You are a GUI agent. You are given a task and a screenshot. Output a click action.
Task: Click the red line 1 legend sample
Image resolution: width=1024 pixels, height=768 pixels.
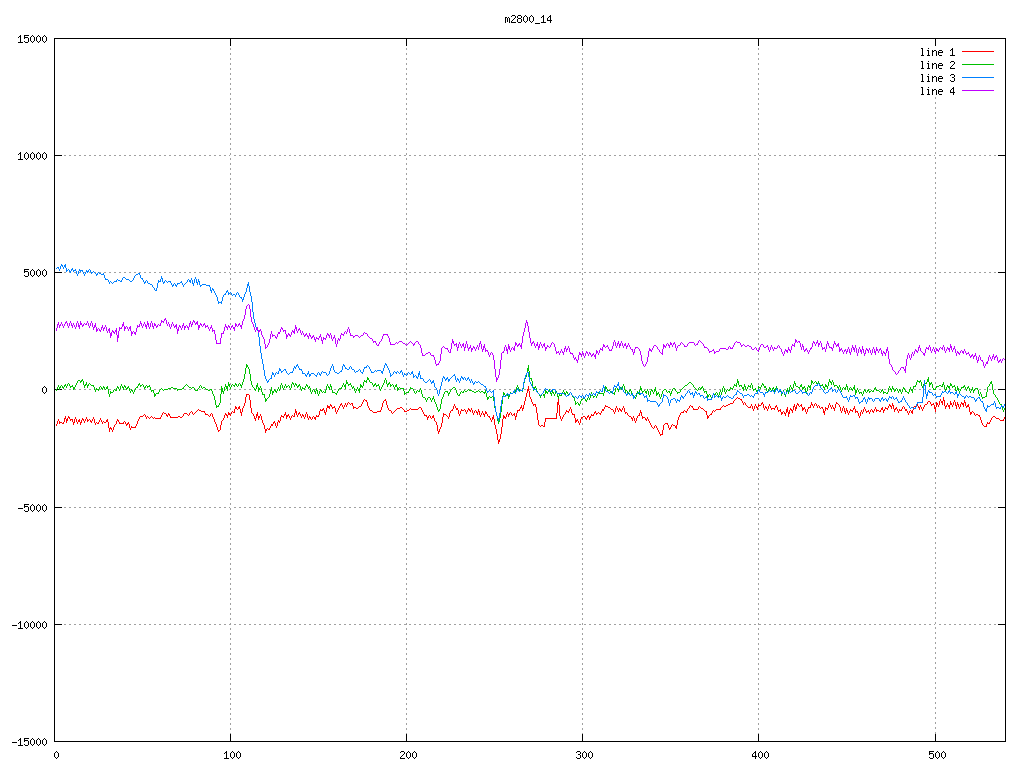tap(978, 52)
